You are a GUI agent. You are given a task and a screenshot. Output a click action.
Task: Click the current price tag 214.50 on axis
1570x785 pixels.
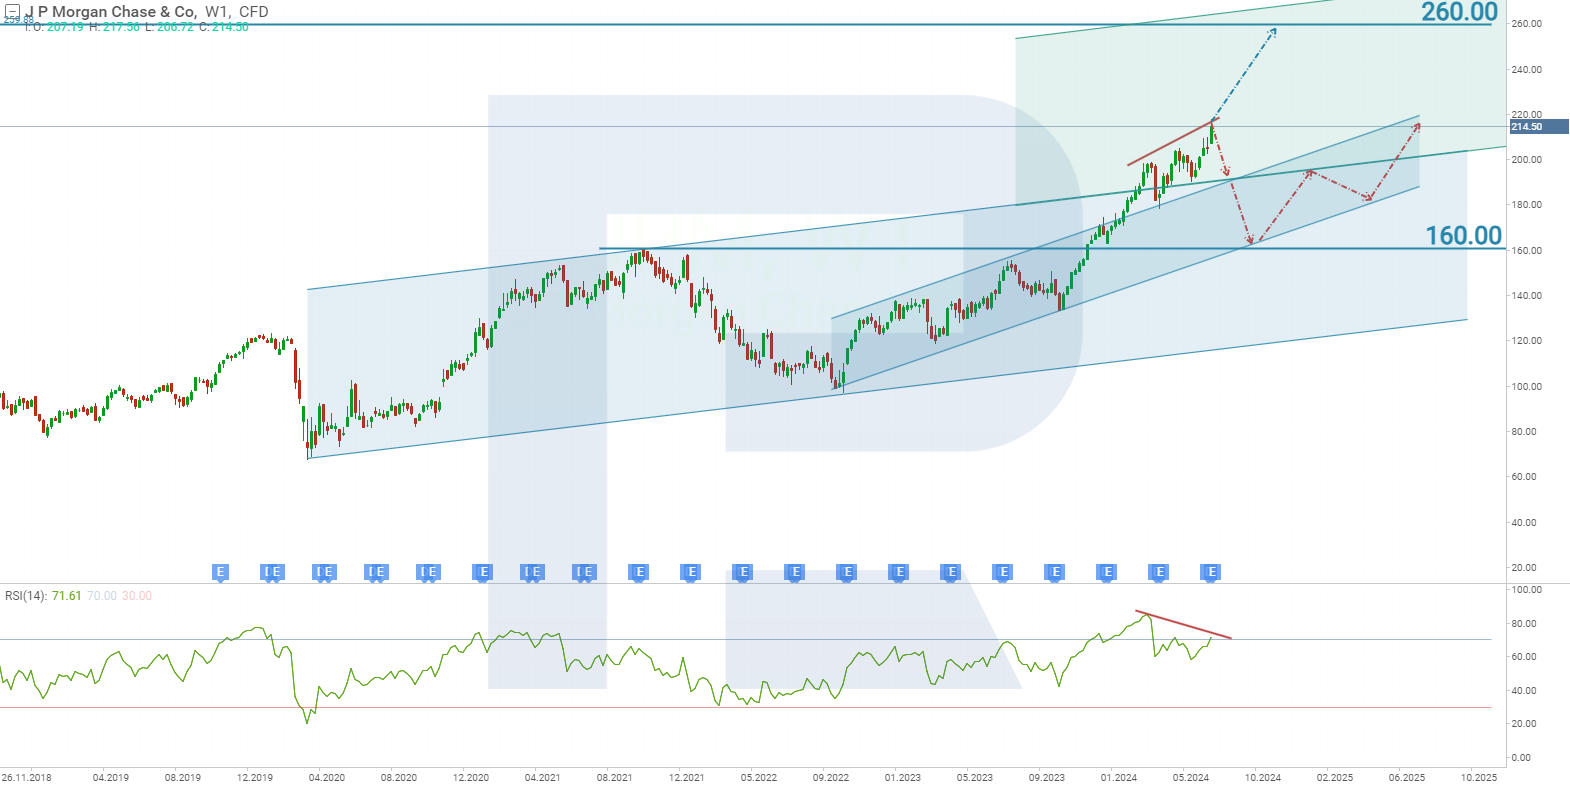point(1538,127)
